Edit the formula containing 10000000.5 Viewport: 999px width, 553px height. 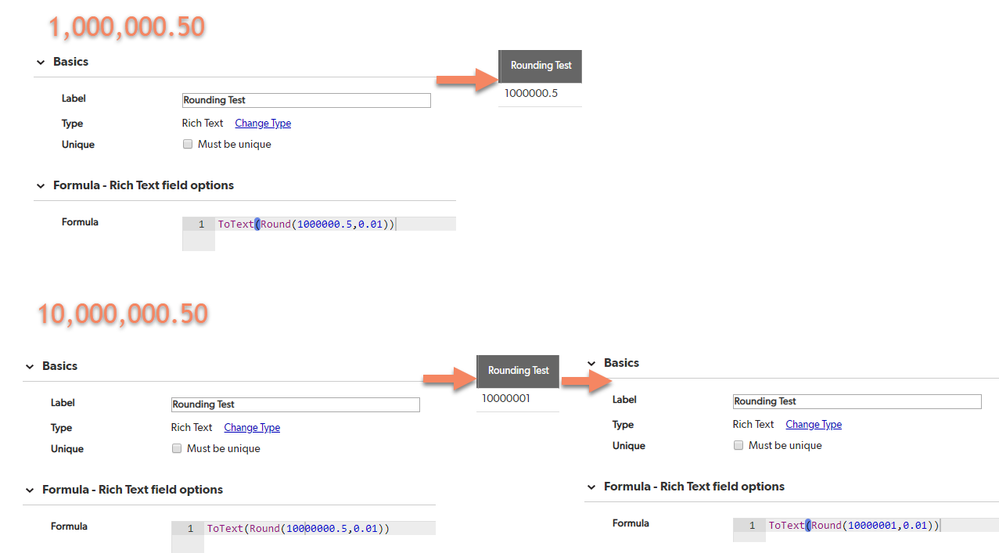coord(320,528)
